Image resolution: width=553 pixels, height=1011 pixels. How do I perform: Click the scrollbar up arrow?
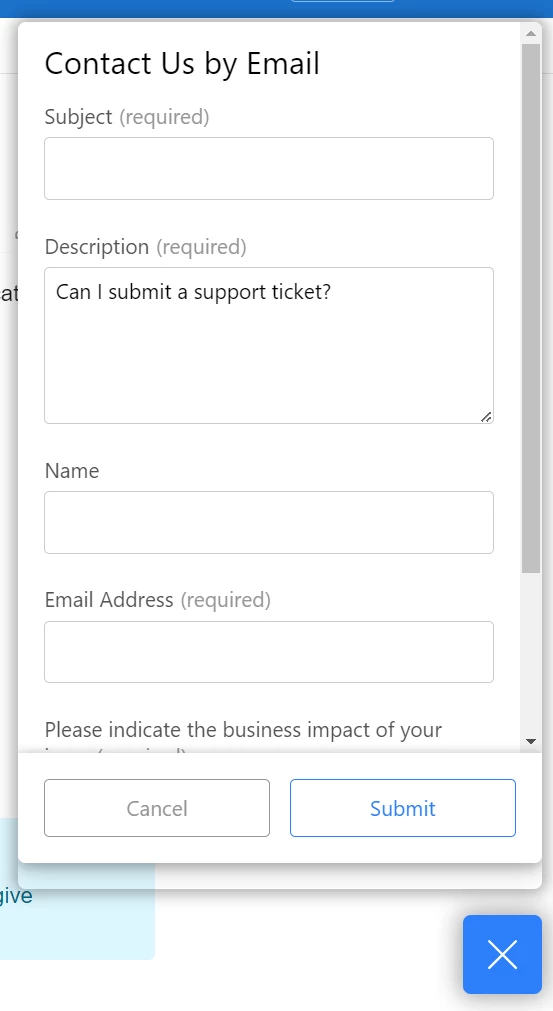pos(531,33)
